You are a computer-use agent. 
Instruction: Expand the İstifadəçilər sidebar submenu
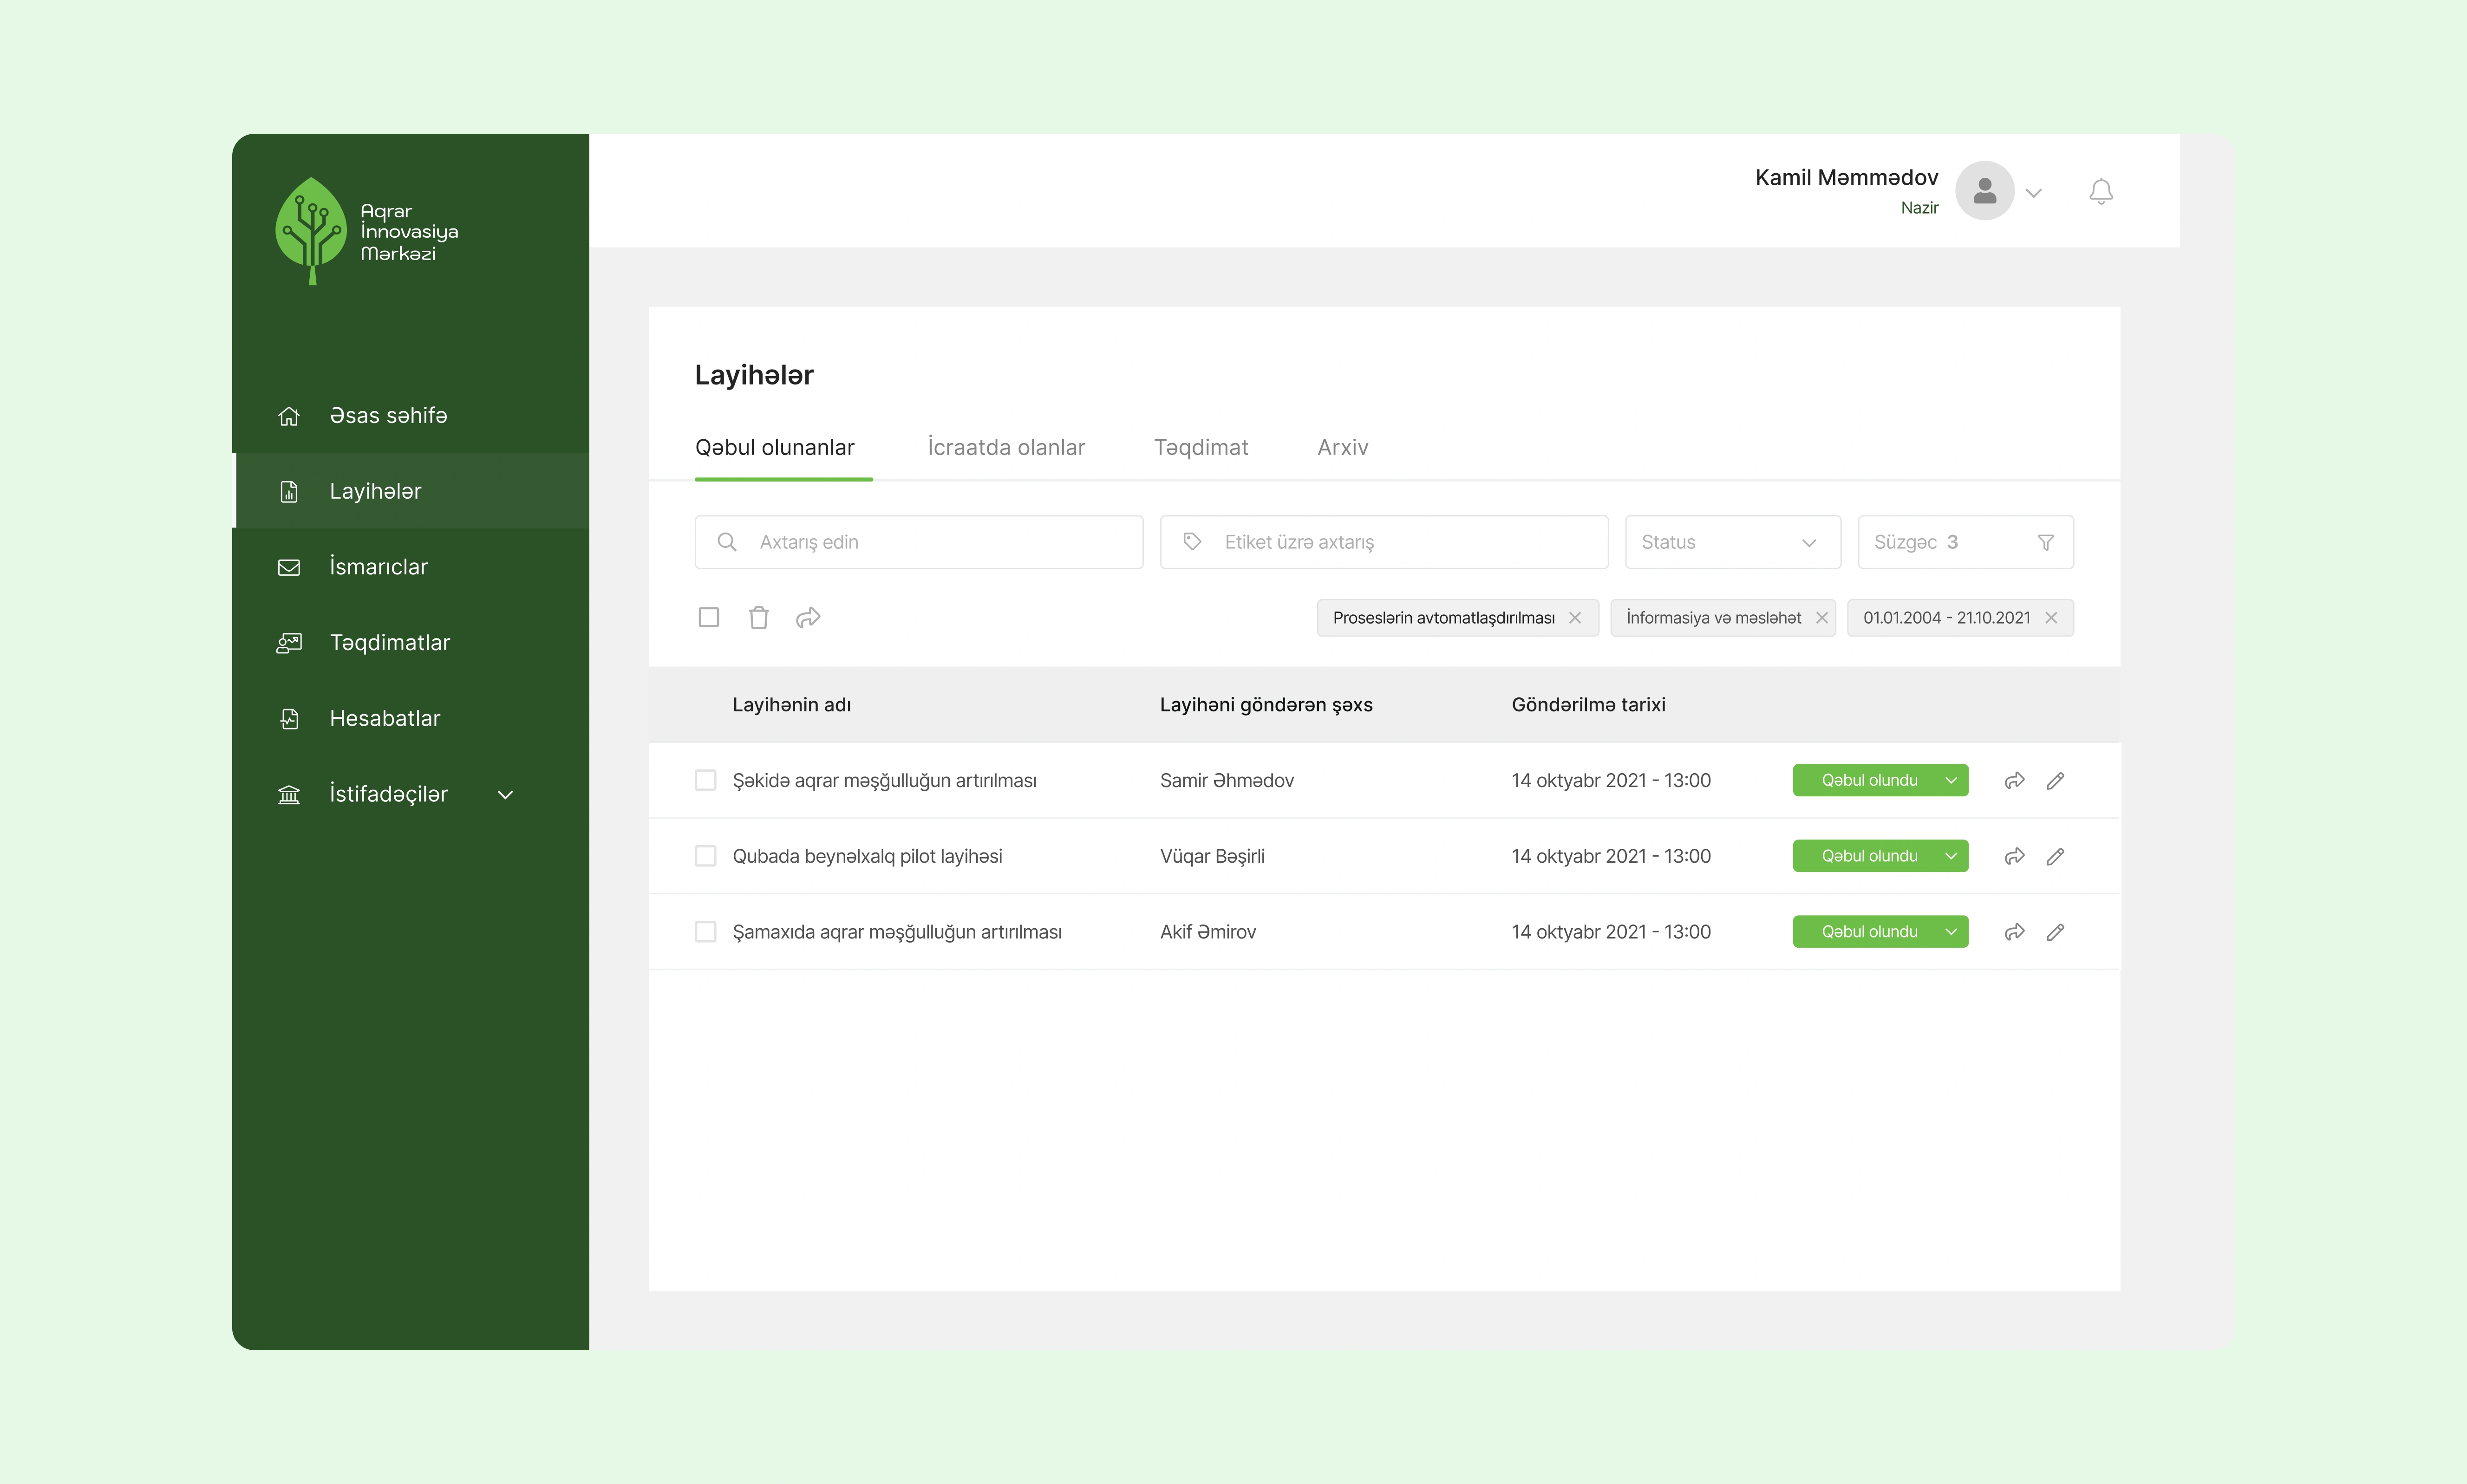pos(505,794)
